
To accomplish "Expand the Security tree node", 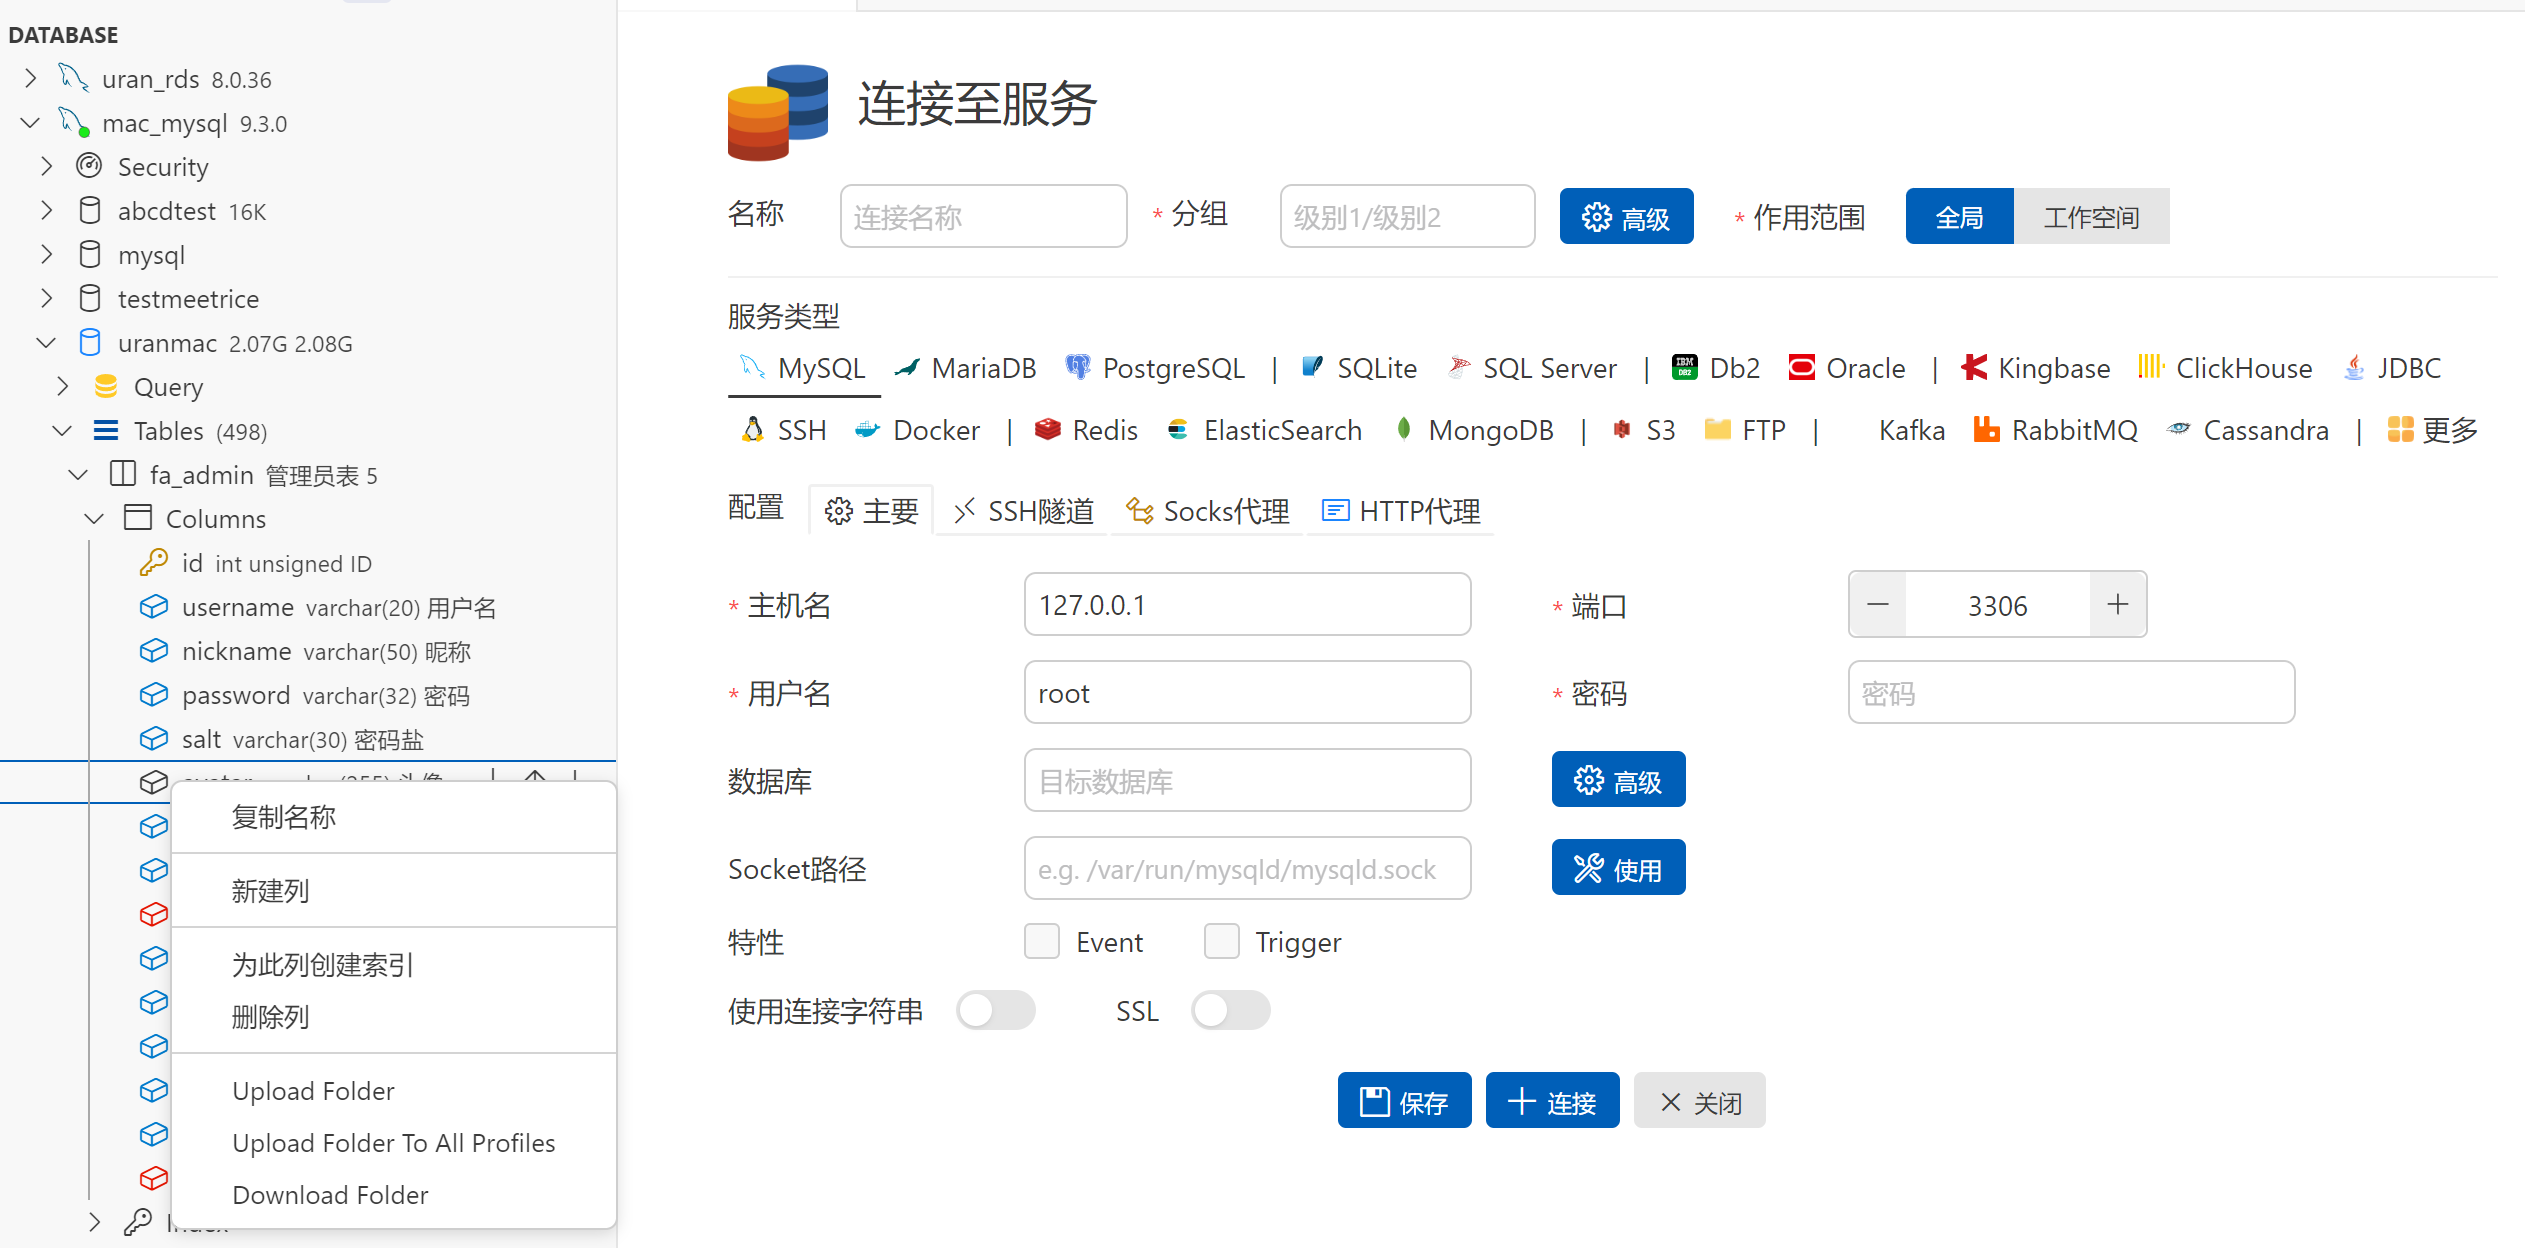I will [x=46, y=167].
